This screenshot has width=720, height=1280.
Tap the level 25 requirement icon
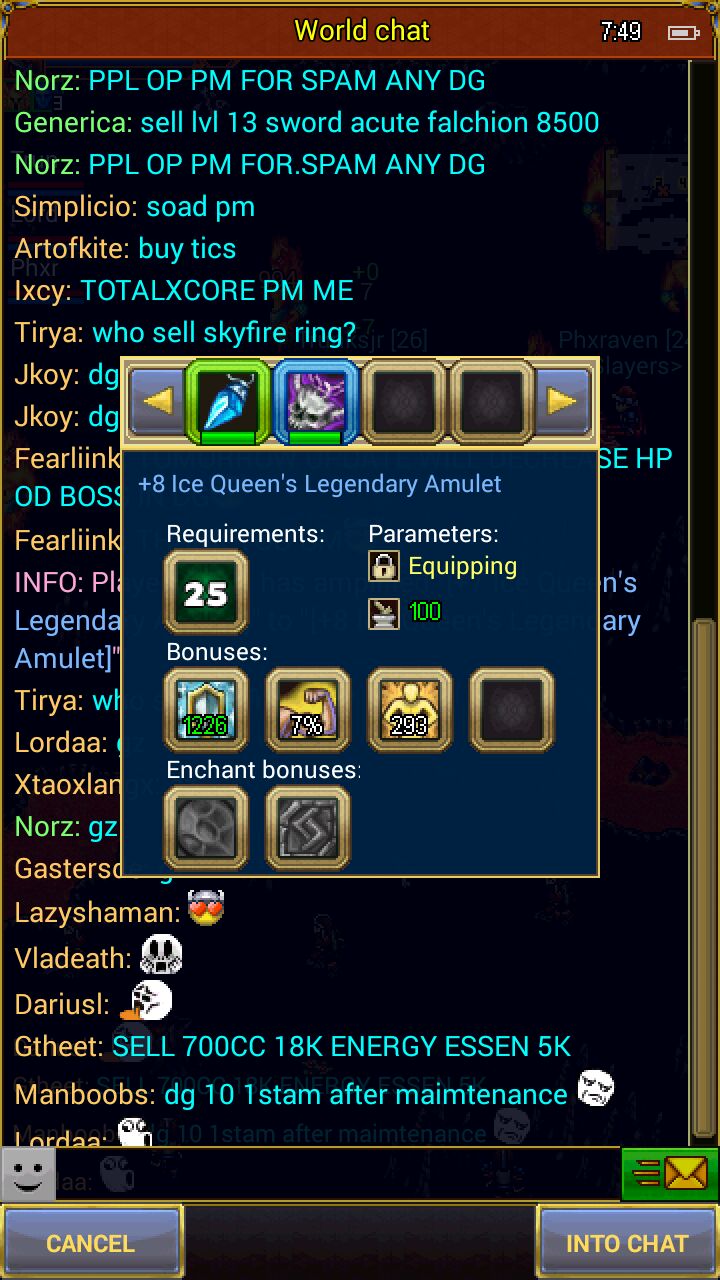pyautogui.click(x=206, y=593)
